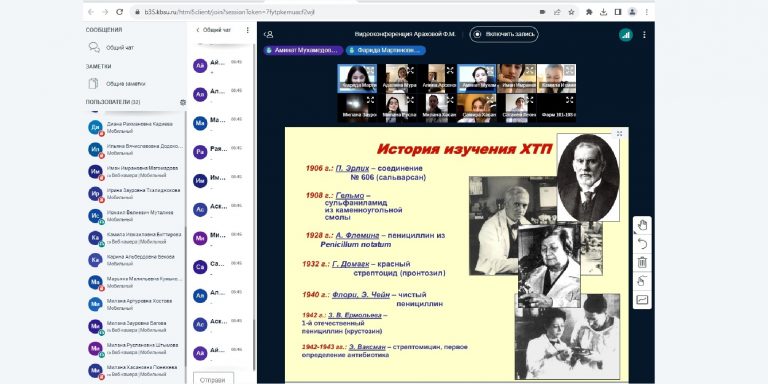This screenshot has height=384, width=768.
Task: Select the whiteboard hand pan tool
Action: click(642, 225)
